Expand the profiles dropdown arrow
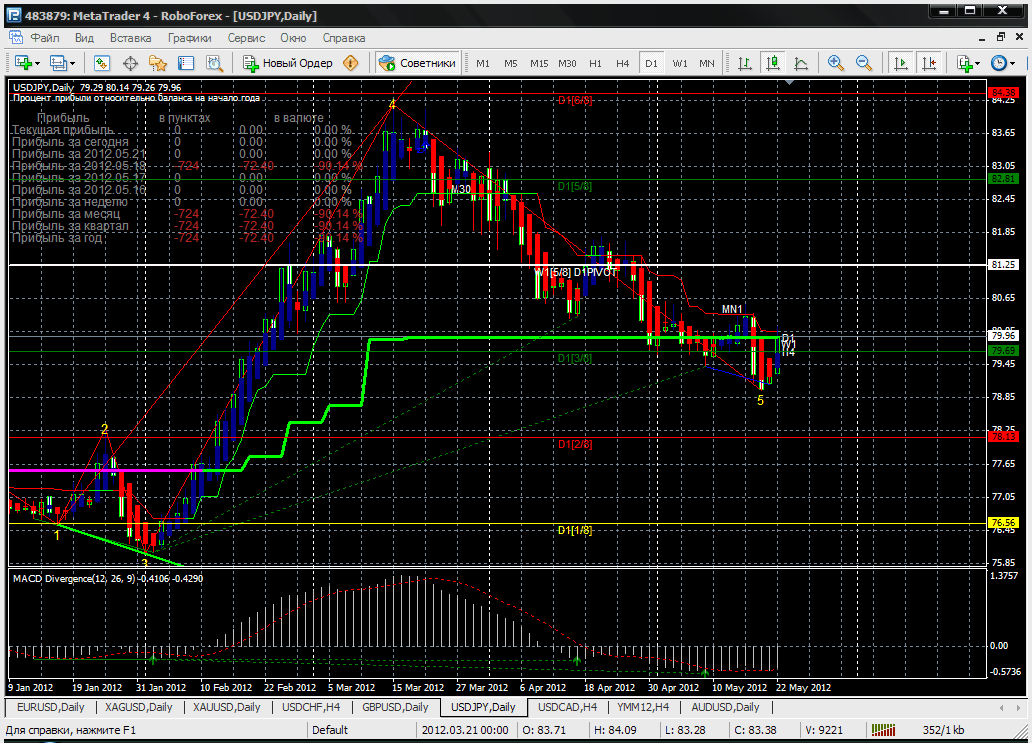The image size is (1032, 743). point(74,63)
